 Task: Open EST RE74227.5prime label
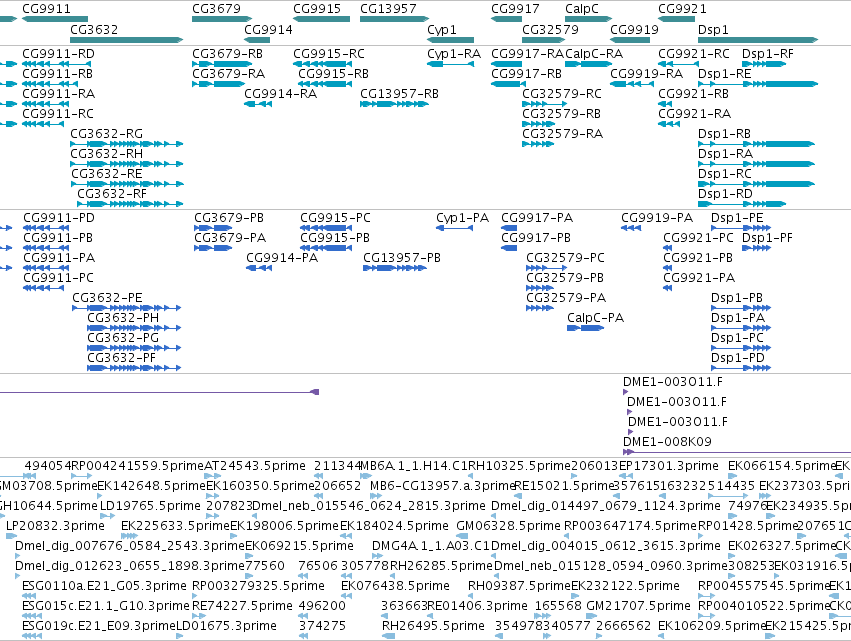pyautogui.click(x=243, y=605)
